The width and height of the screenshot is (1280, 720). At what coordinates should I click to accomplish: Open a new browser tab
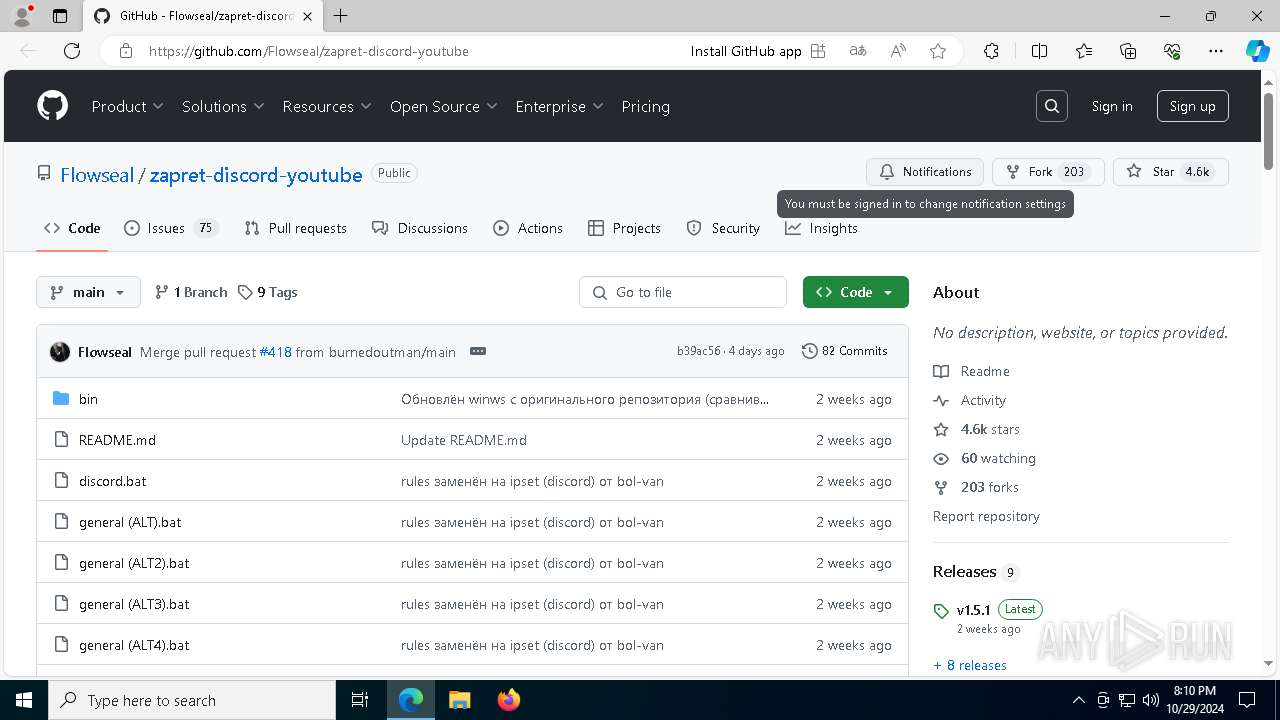341,16
